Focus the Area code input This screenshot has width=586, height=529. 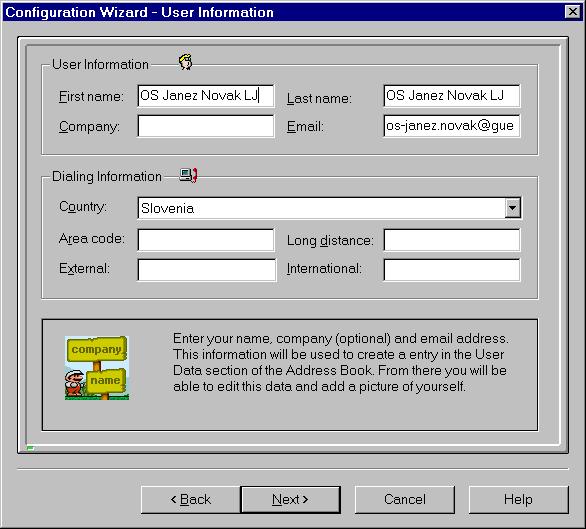(x=206, y=240)
